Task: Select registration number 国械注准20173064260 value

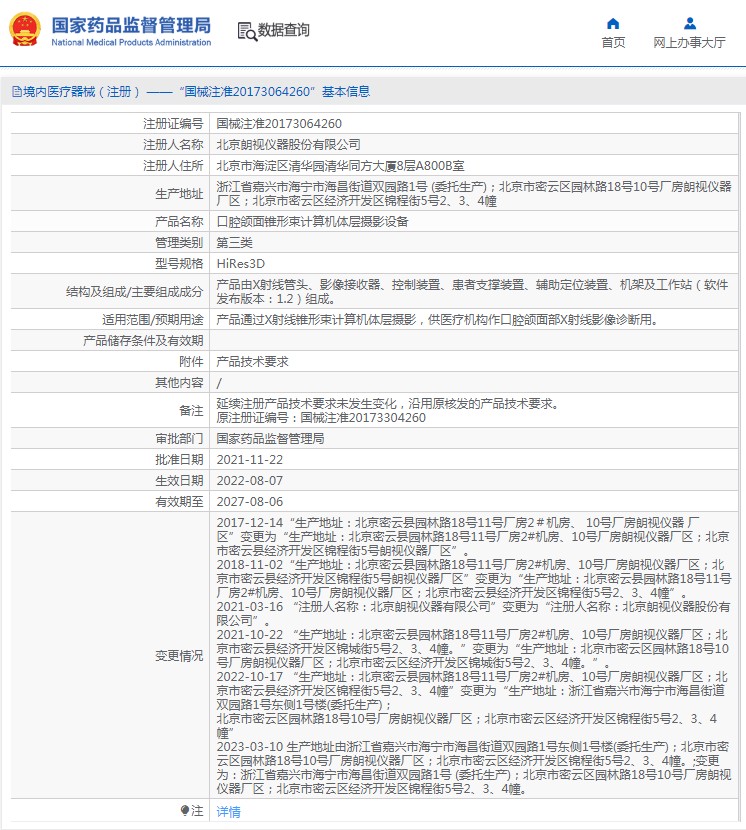Action: click(x=279, y=123)
